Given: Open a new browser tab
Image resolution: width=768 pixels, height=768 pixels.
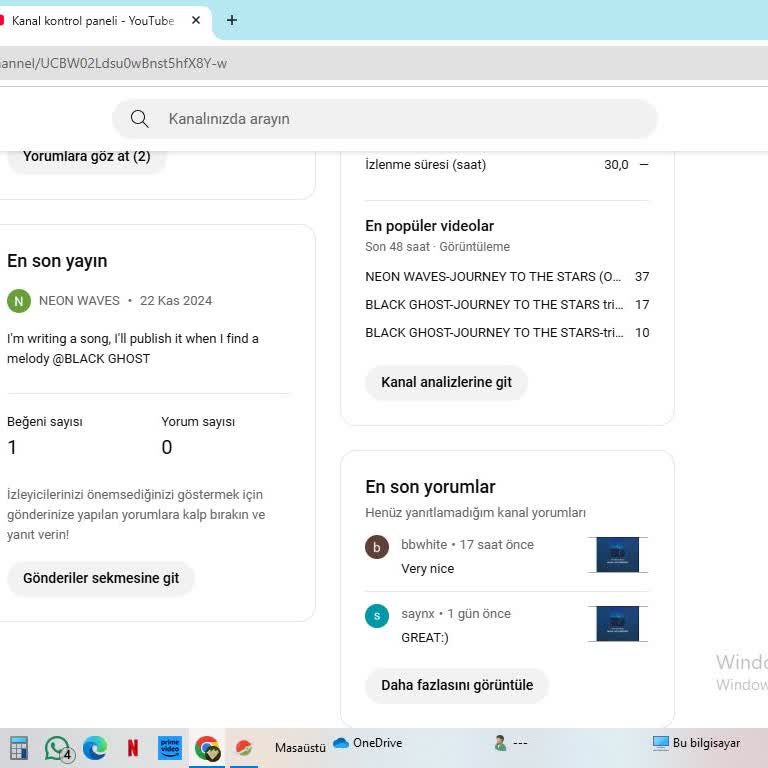Looking at the screenshot, I should click(x=232, y=20).
